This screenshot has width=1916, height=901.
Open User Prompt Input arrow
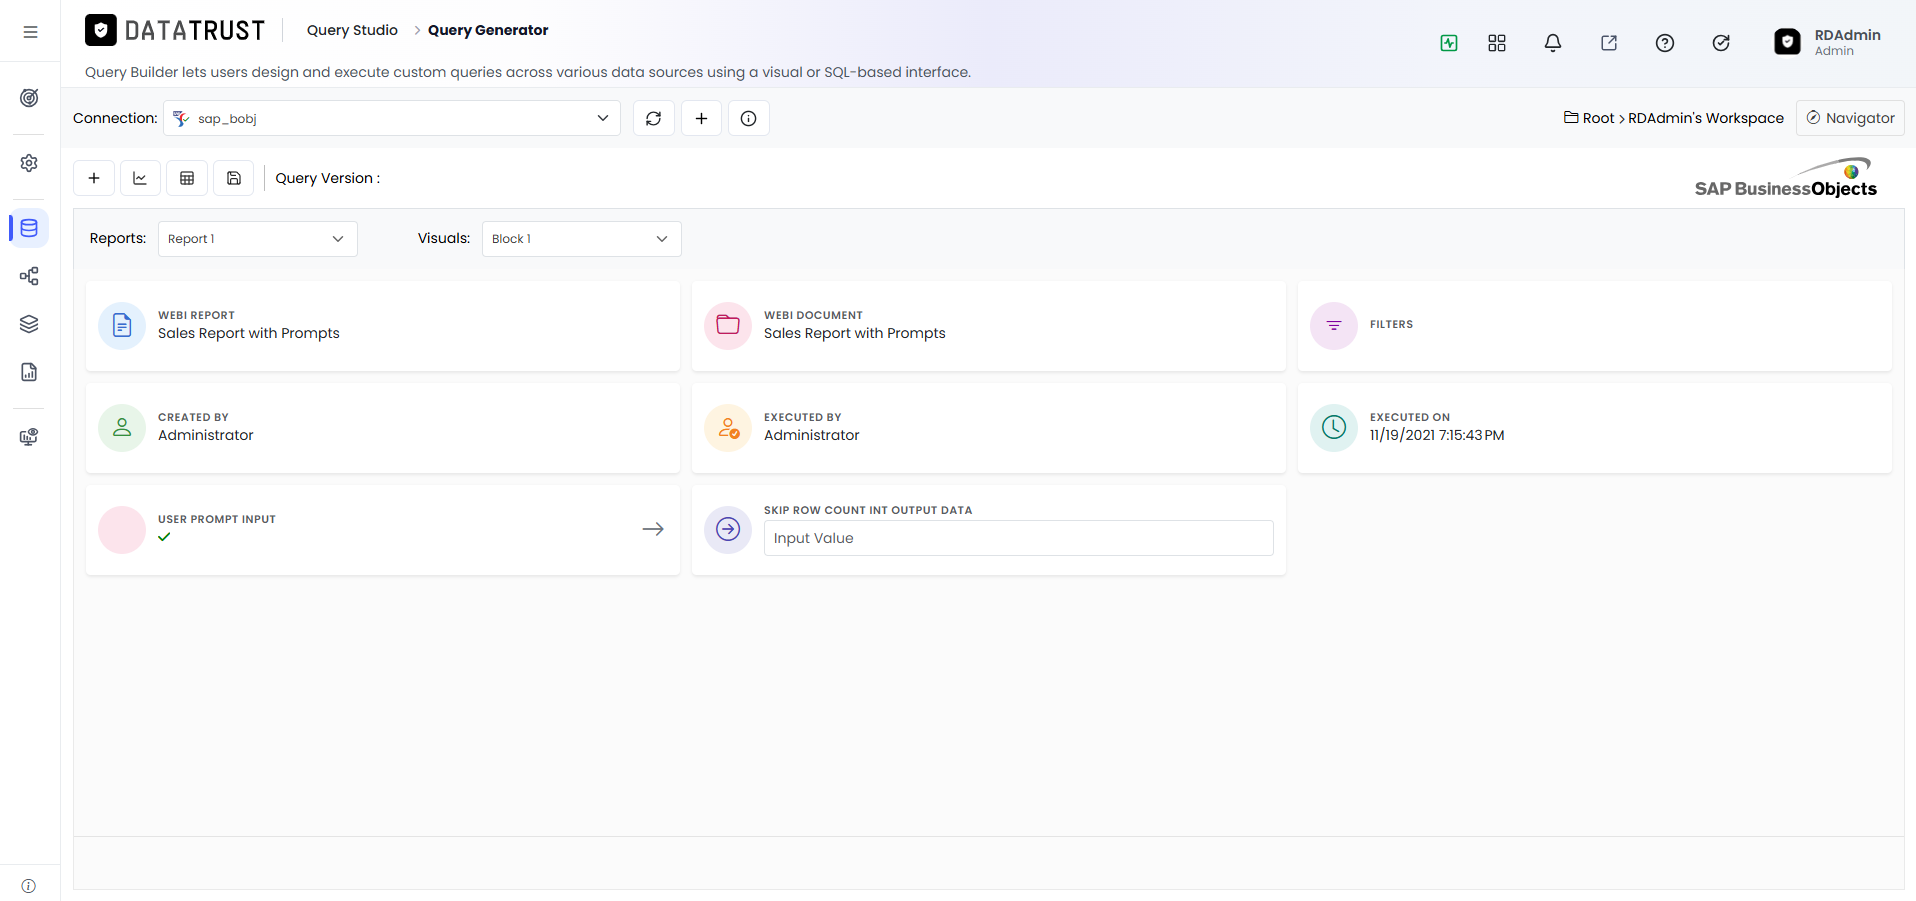tap(653, 529)
